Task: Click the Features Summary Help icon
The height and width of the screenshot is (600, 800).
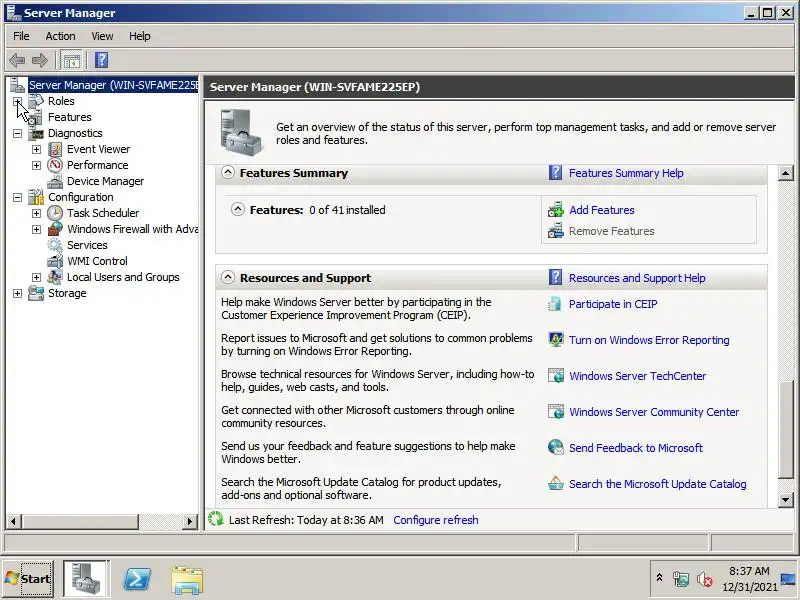Action: point(555,172)
